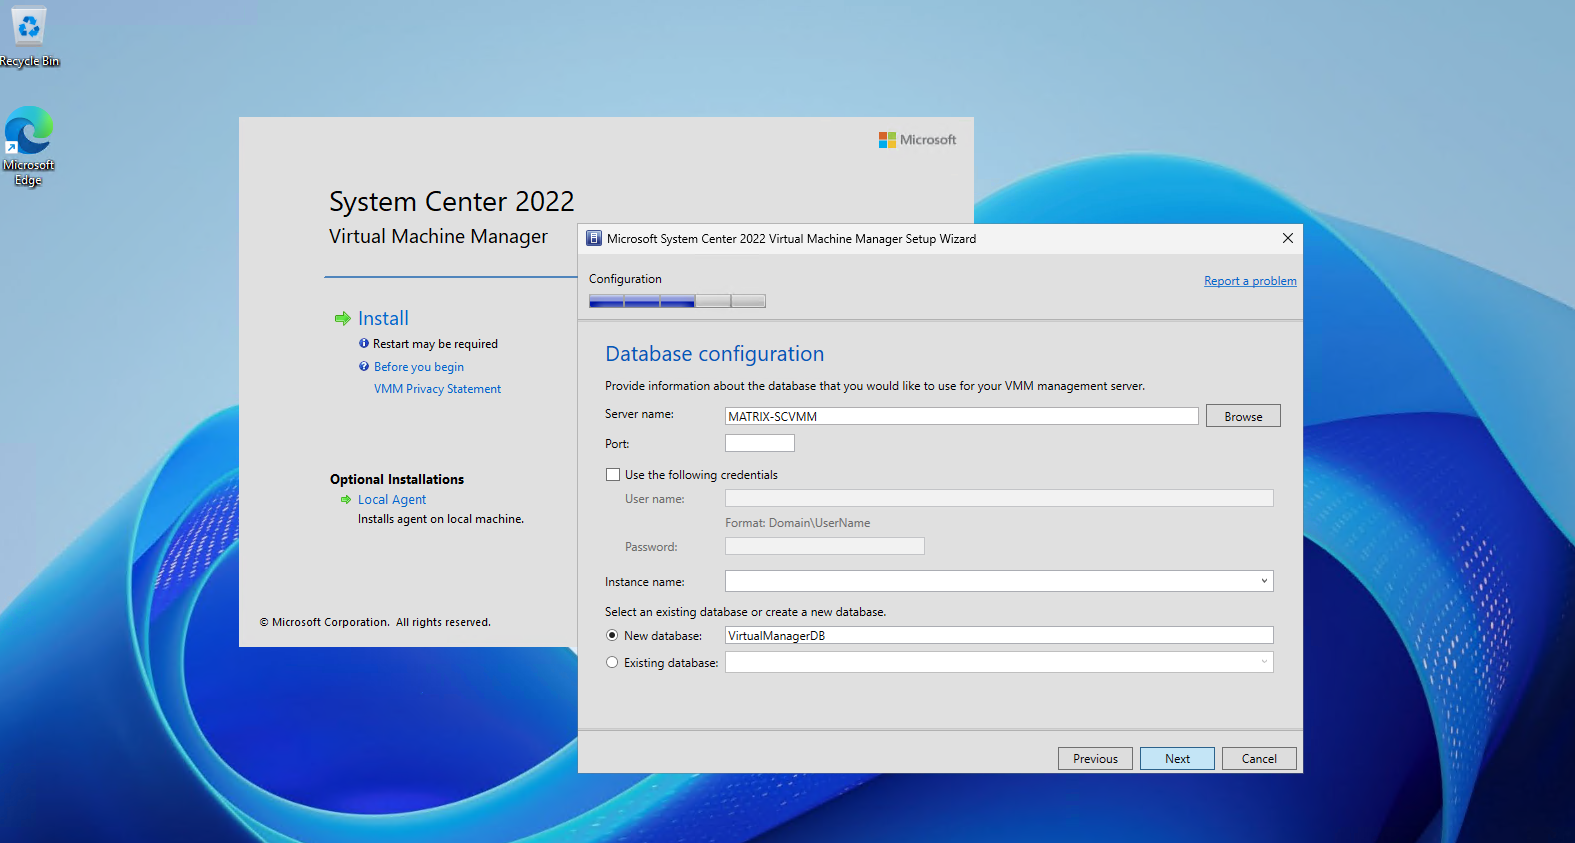Open the Before you begin link
Screen dimensions: 1575x843
click(419, 367)
